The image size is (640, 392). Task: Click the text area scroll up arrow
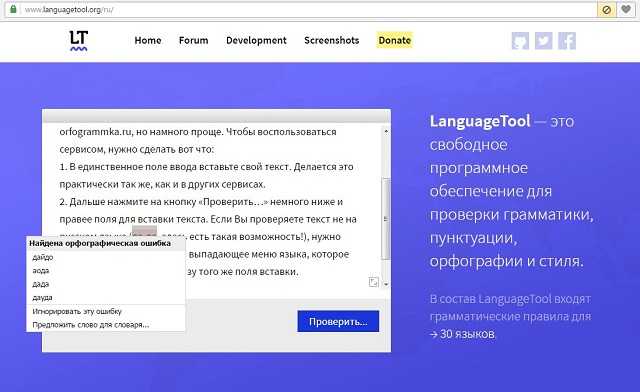point(386,131)
